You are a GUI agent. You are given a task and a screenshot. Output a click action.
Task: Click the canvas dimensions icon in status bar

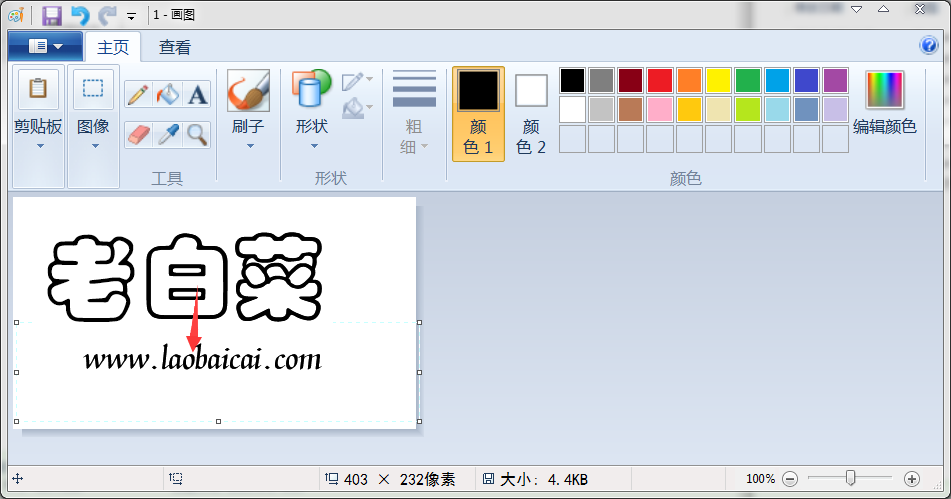click(x=331, y=478)
